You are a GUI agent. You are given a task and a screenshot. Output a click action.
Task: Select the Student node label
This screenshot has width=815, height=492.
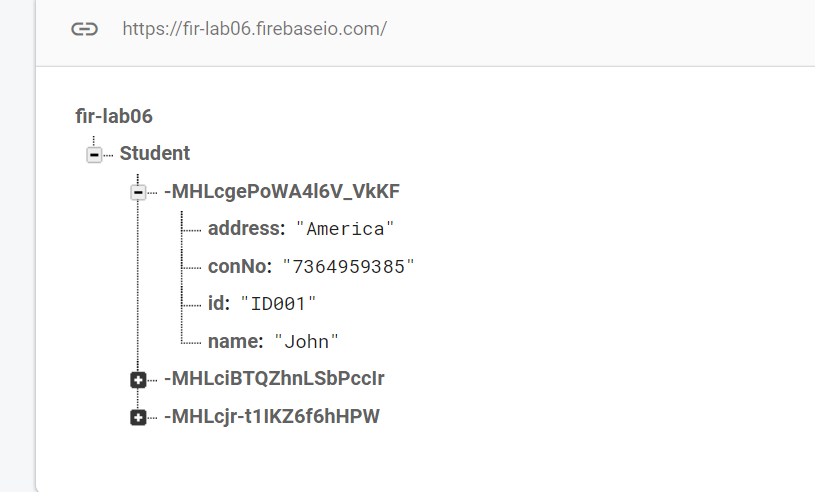pos(155,154)
